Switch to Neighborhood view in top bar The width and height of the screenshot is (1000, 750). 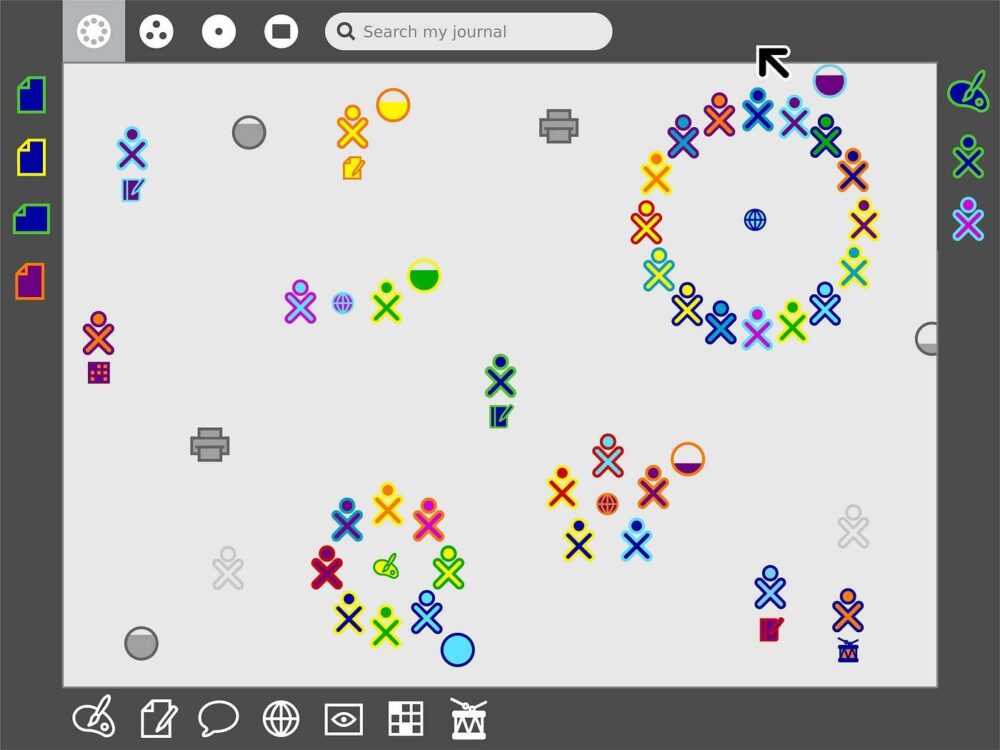tap(94, 31)
